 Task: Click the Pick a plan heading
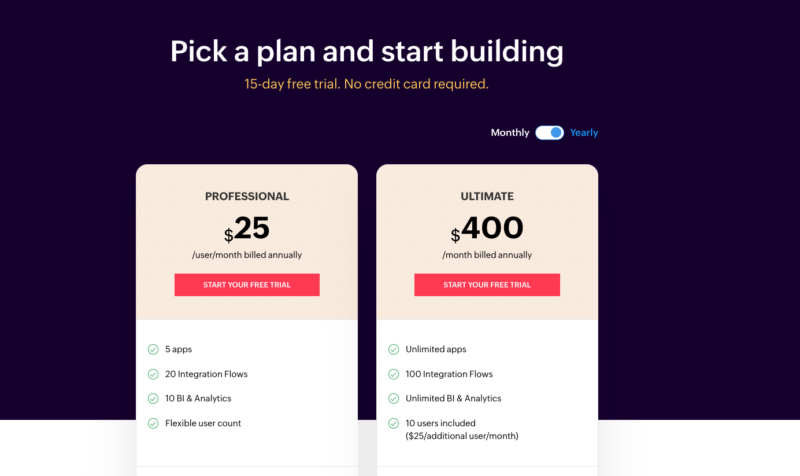tap(366, 51)
